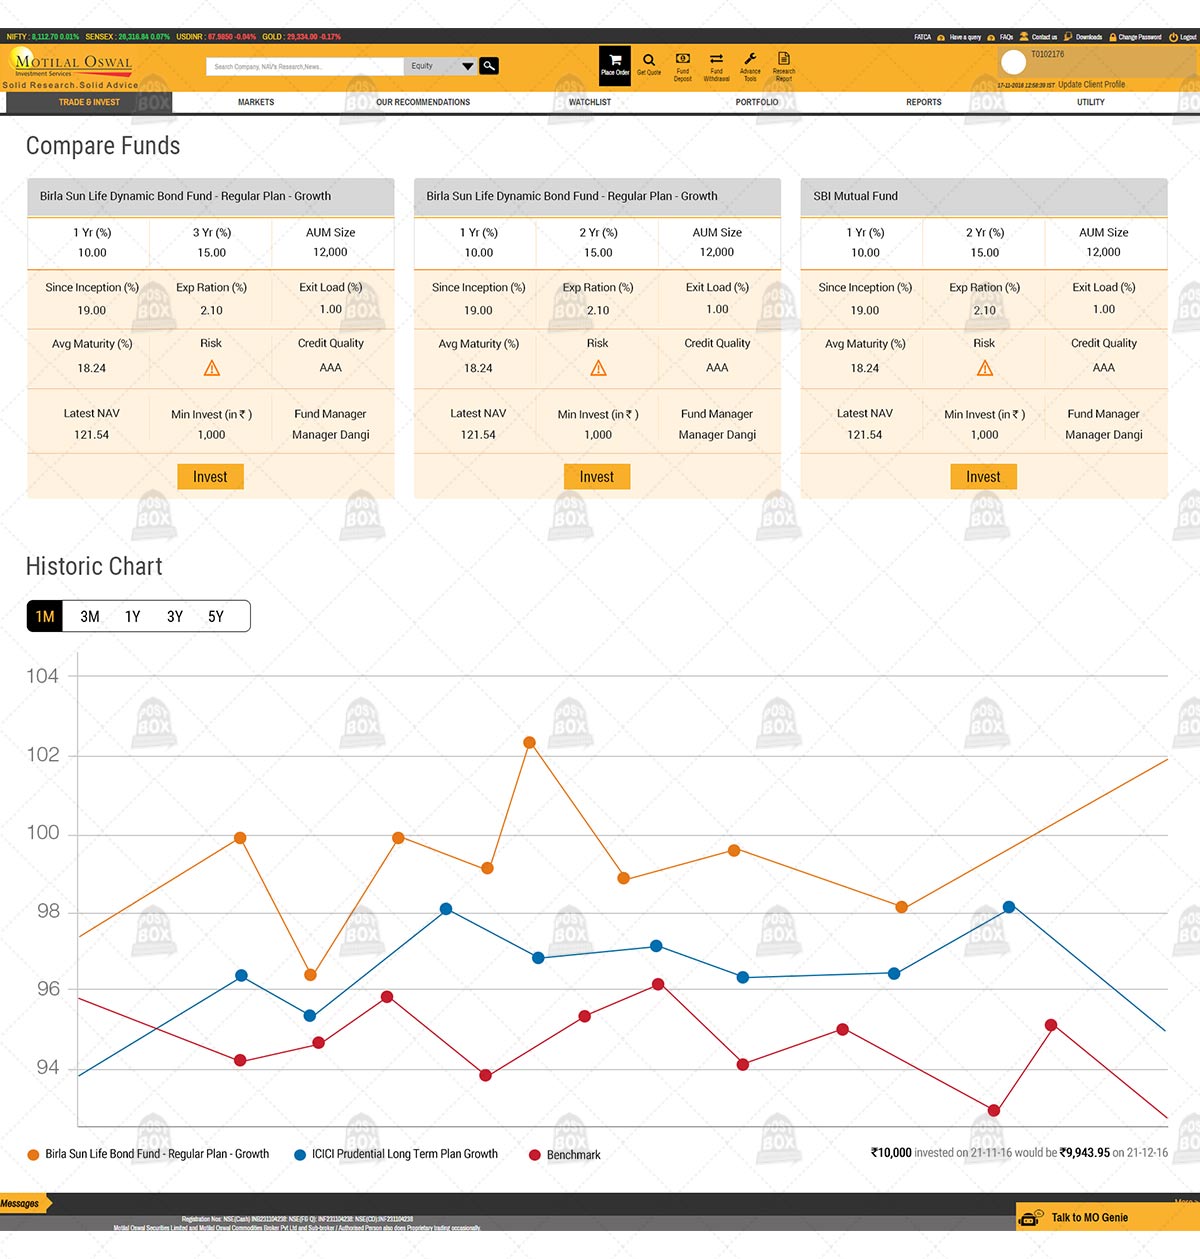Click the Update Client Profile link
This screenshot has width=1200, height=1259.
[1091, 85]
